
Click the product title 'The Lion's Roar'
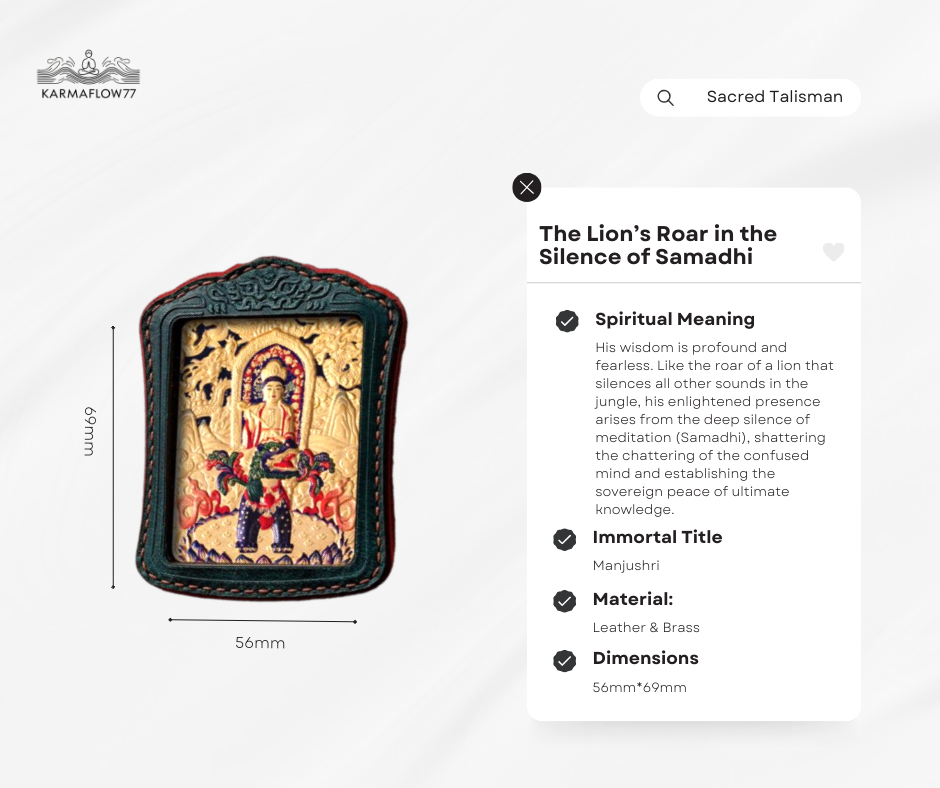(657, 245)
